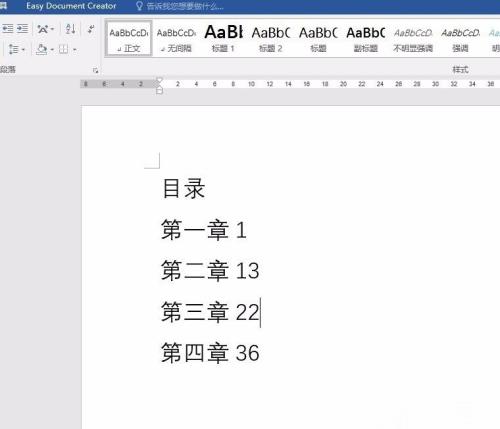Viewport: 500px width, 429px height.
Task: Click the 目录 heading text
Action: (183, 188)
